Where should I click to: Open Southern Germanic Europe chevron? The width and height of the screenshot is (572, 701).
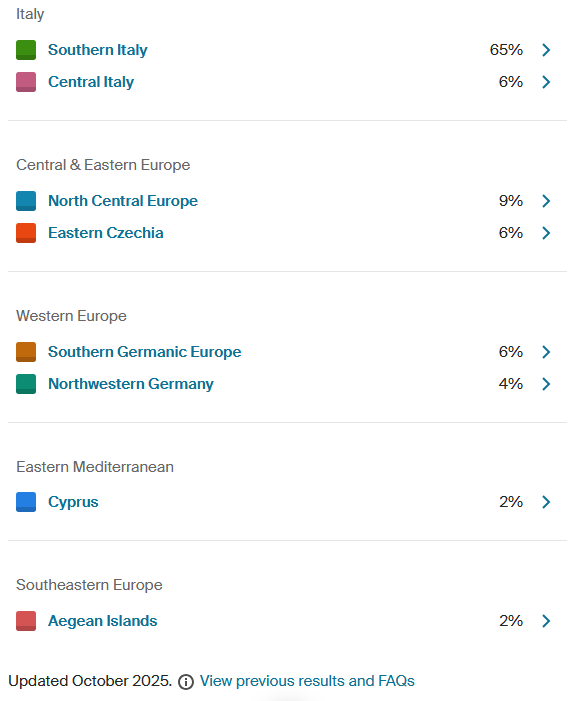(x=546, y=352)
